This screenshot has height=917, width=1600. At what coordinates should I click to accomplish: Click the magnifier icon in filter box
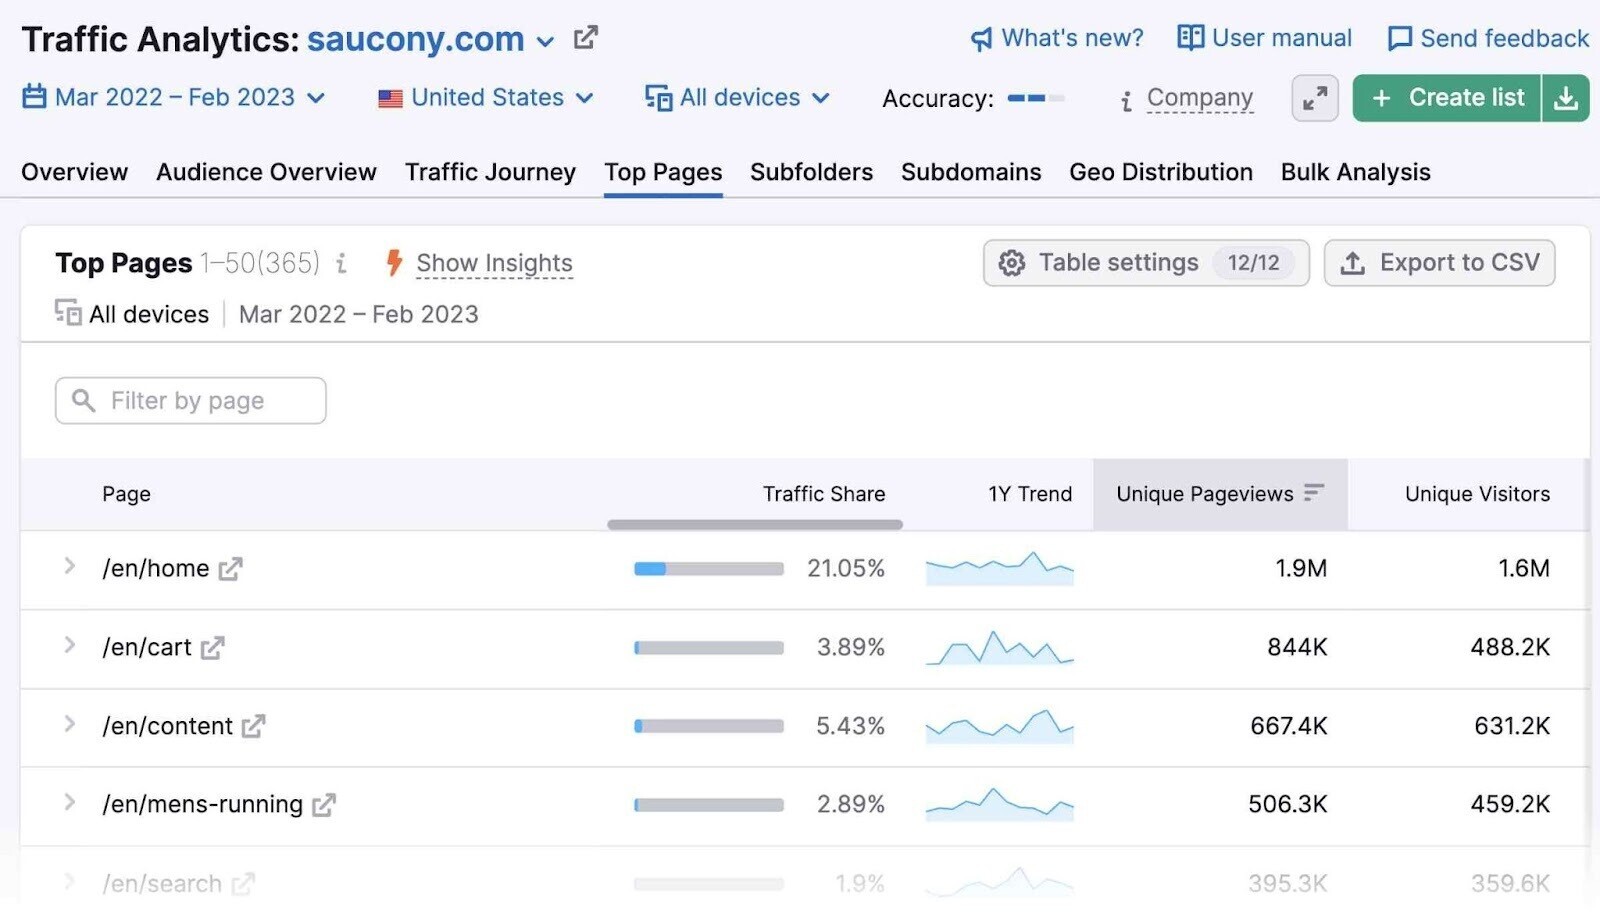[84, 401]
